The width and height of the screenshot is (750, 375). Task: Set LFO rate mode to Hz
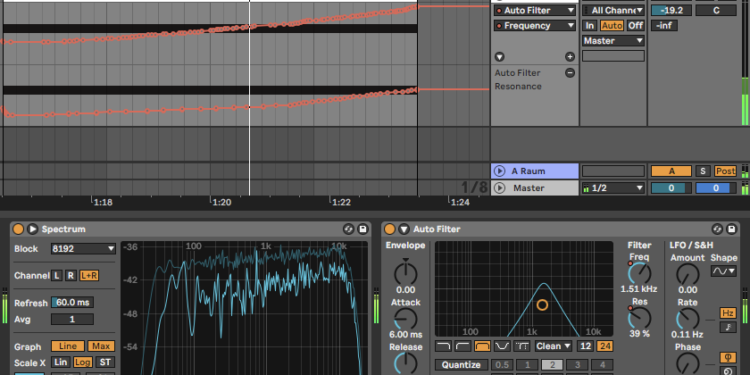(x=728, y=313)
